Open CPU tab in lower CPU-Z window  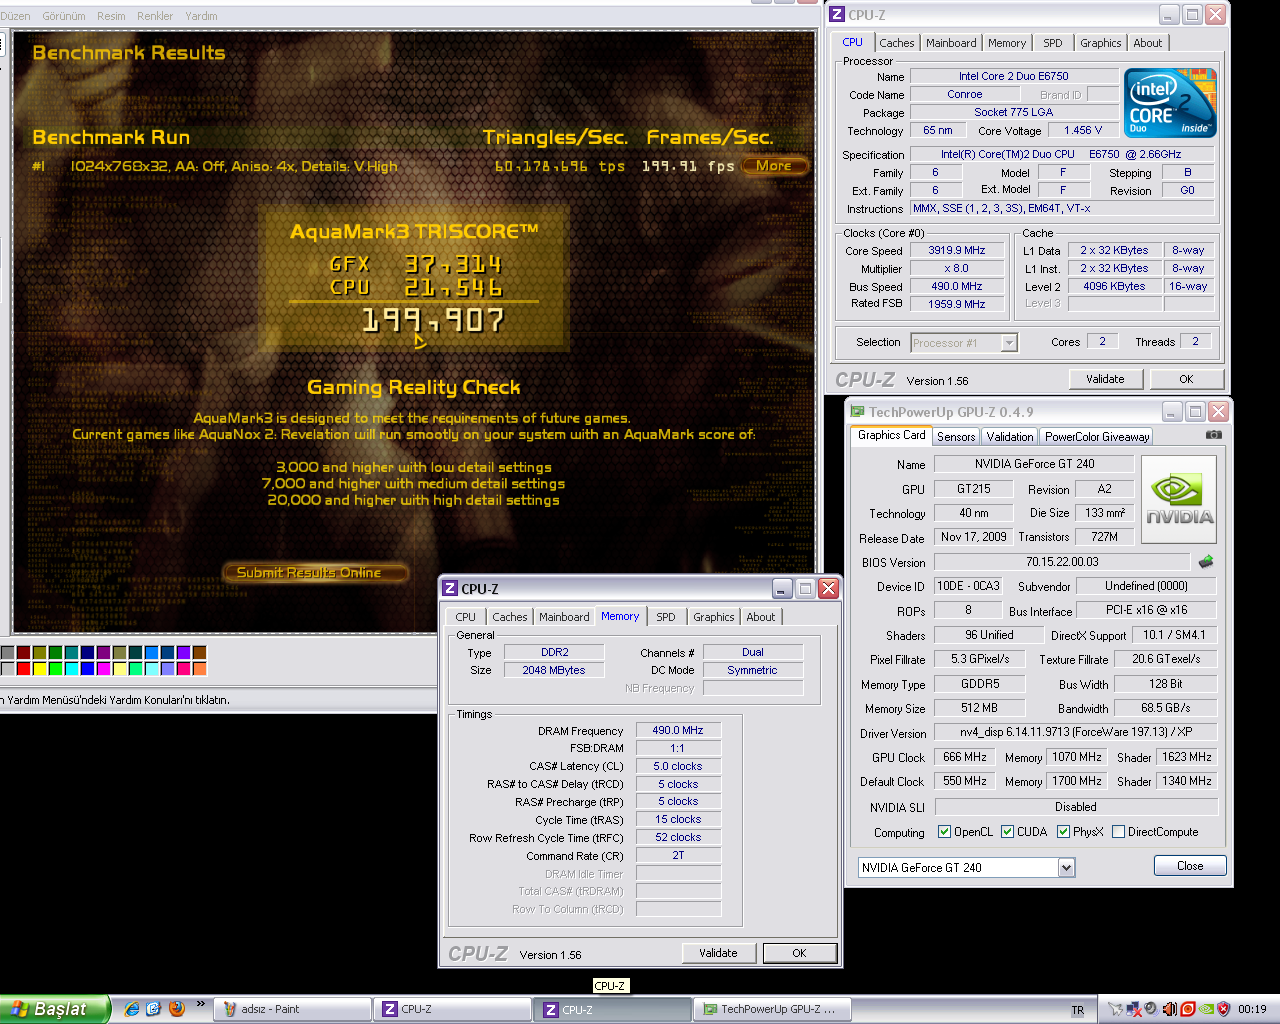click(x=466, y=617)
